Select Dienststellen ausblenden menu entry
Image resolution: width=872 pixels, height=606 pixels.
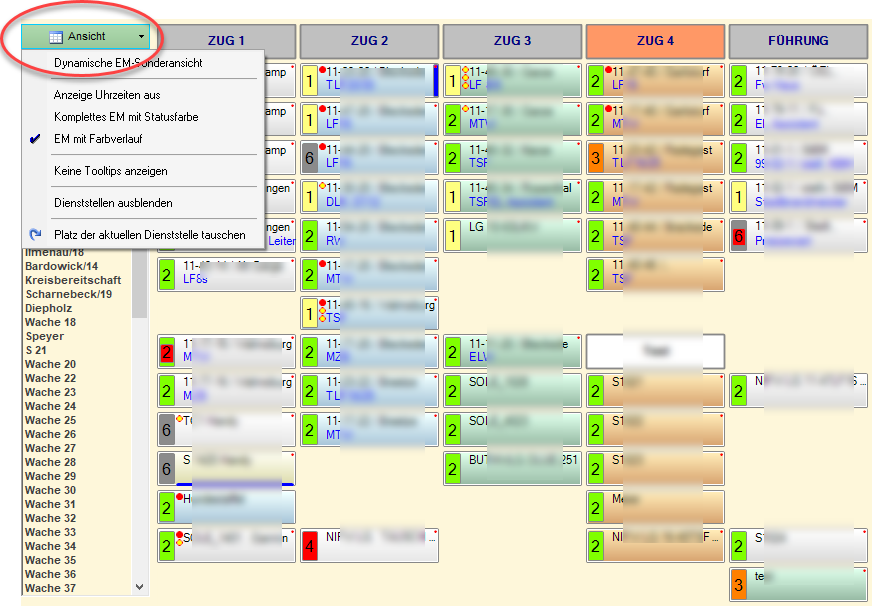(113, 203)
